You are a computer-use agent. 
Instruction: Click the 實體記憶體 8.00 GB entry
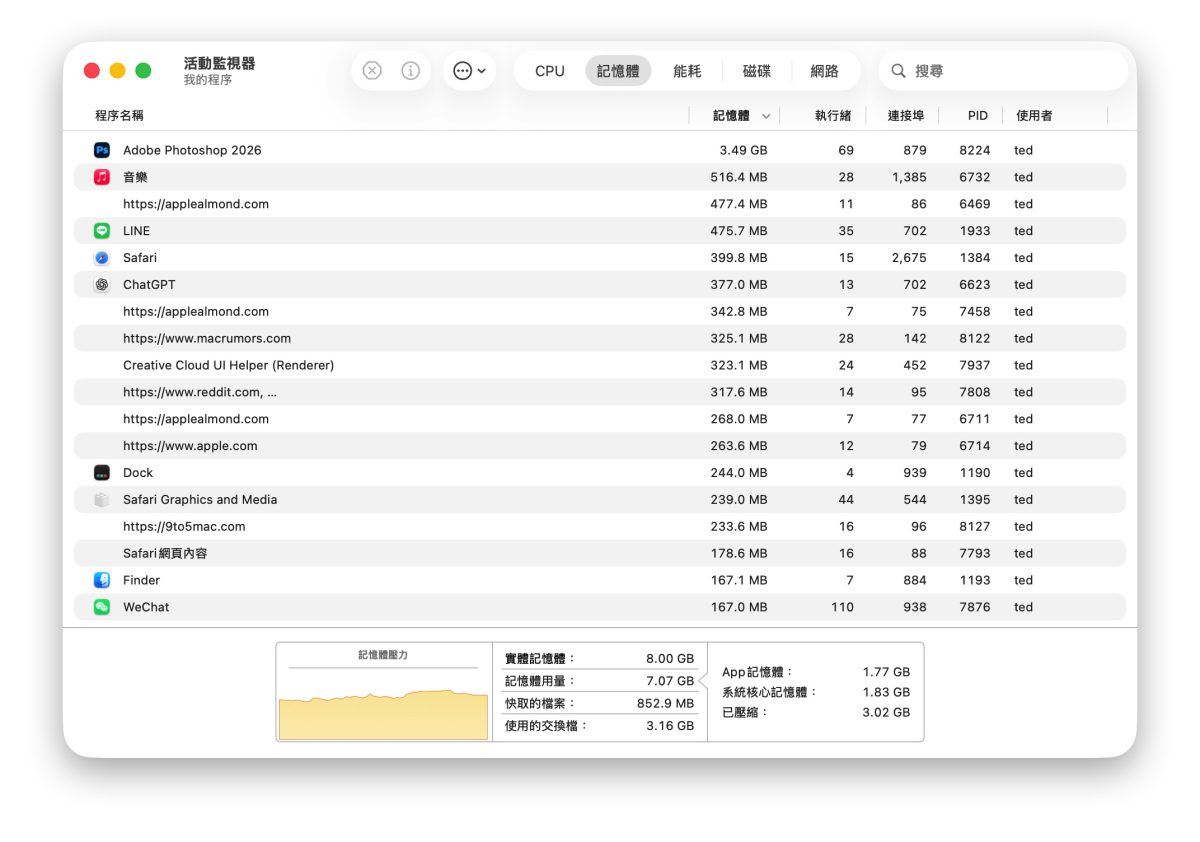(x=599, y=659)
